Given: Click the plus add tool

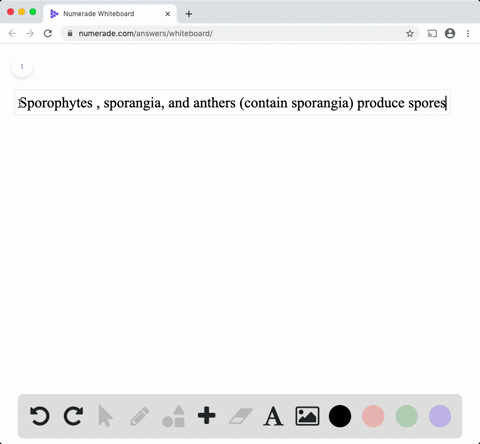Looking at the screenshot, I should point(207,415).
